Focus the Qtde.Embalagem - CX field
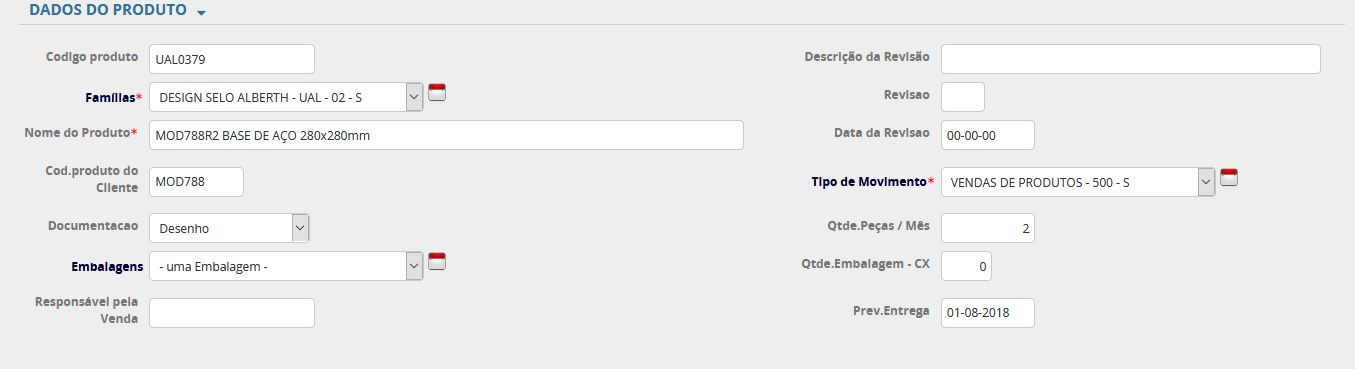Screen dimensions: 1355x369 [x=966, y=266]
